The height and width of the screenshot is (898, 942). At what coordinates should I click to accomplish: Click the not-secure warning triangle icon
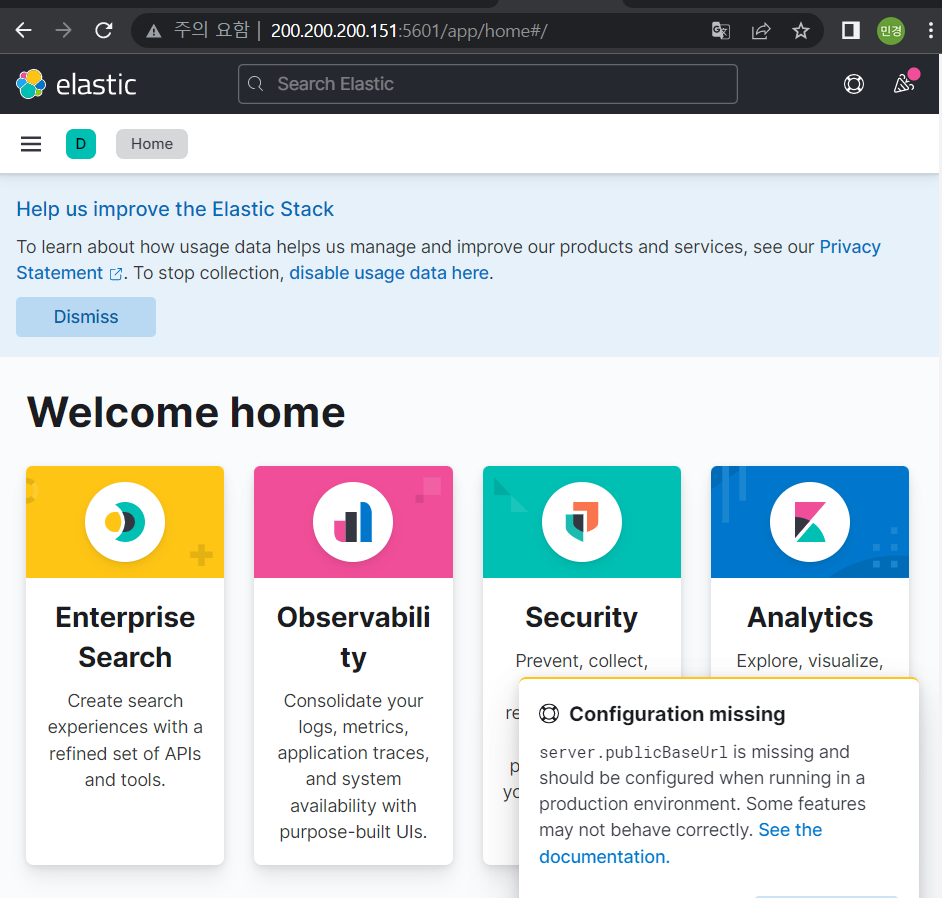154,31
